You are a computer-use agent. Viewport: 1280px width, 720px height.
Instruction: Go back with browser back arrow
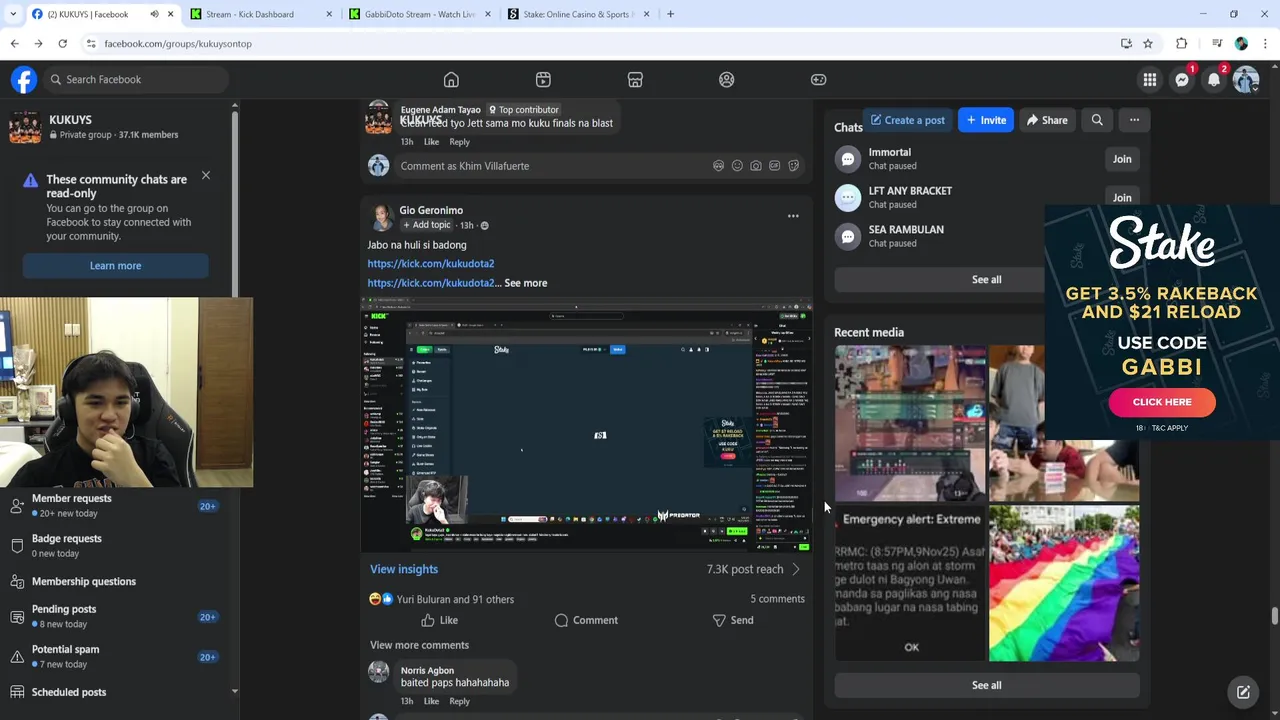click(x=14, y=43)
